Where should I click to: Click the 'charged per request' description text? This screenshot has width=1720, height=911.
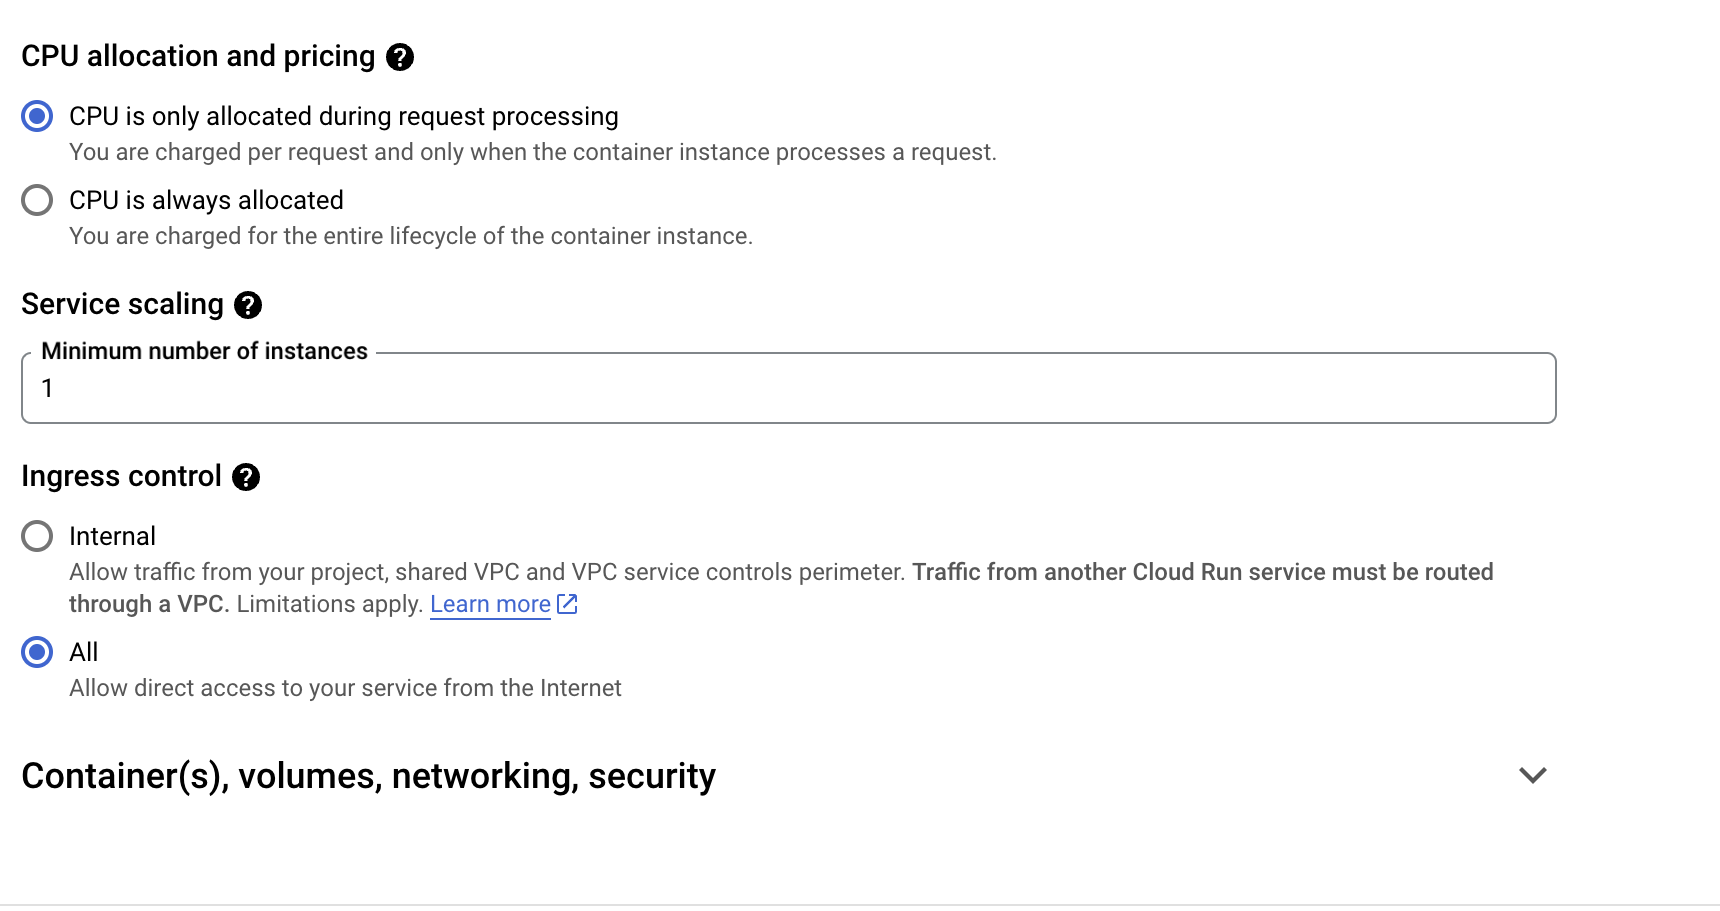click(x=532, y=152)
